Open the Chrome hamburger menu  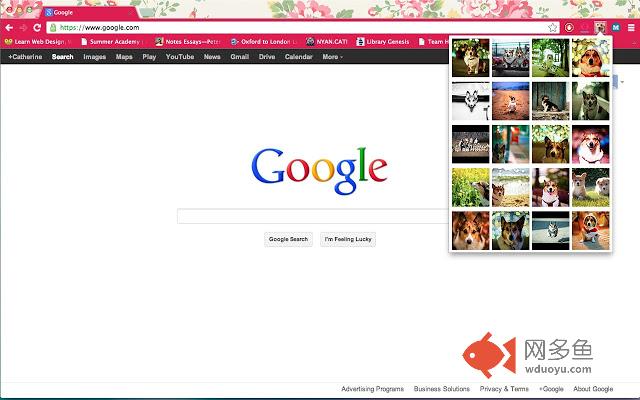pos(631,27)
